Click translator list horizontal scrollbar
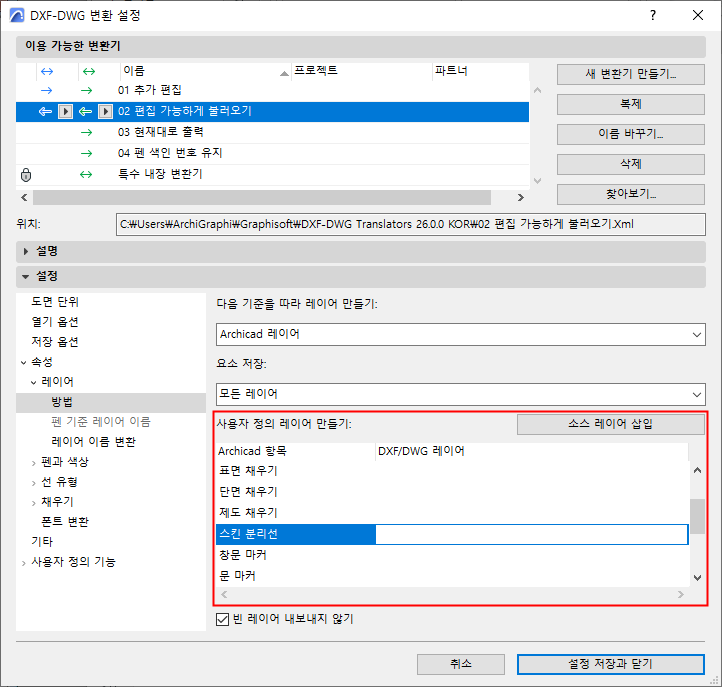The width and height of the screenshot is (722, 687). coord(262,198)
